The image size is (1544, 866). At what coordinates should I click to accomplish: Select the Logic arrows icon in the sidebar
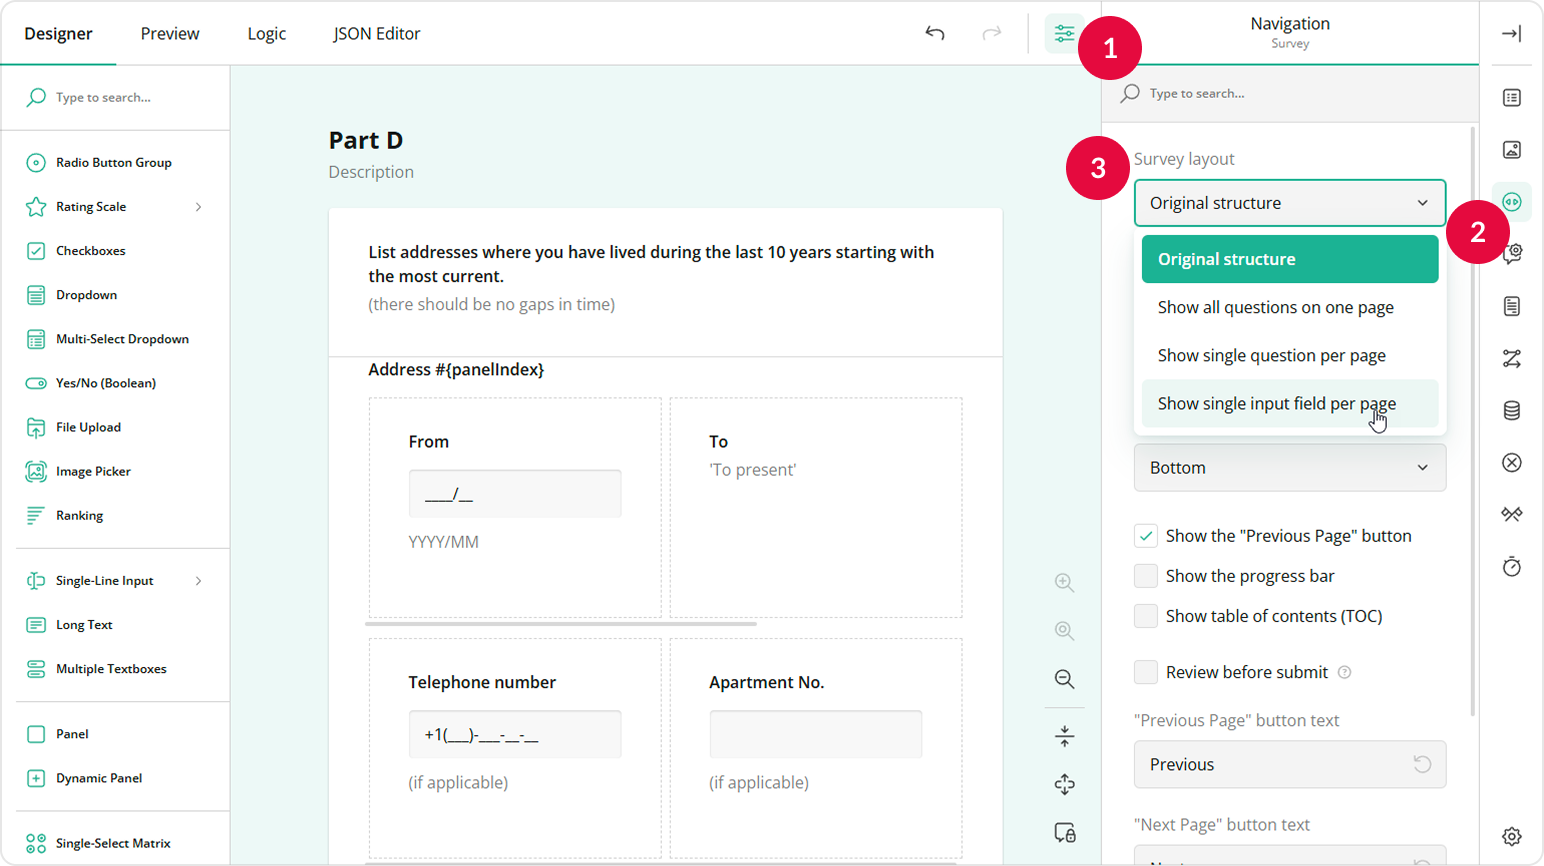1511,358
